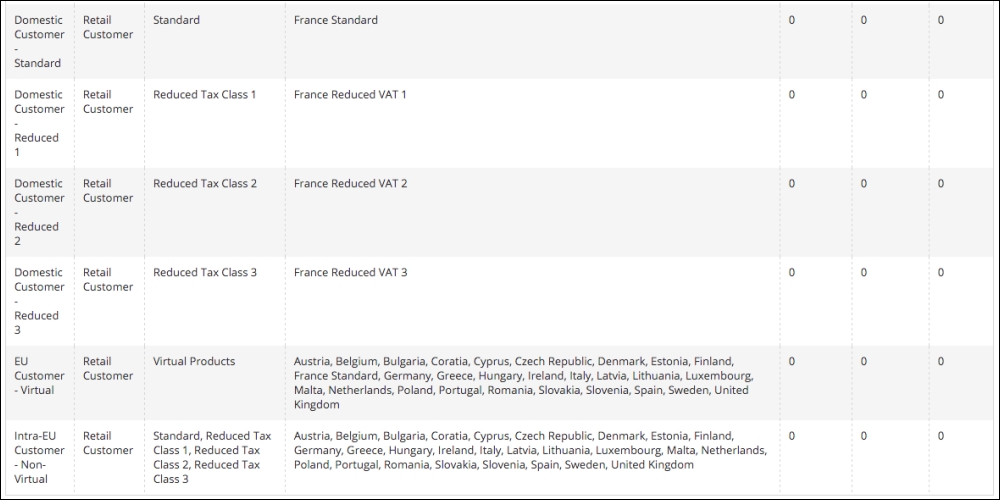This screenshot has height=500, width=1000.
Task: Click the France Standard tax rate cell
Action: 336,20
